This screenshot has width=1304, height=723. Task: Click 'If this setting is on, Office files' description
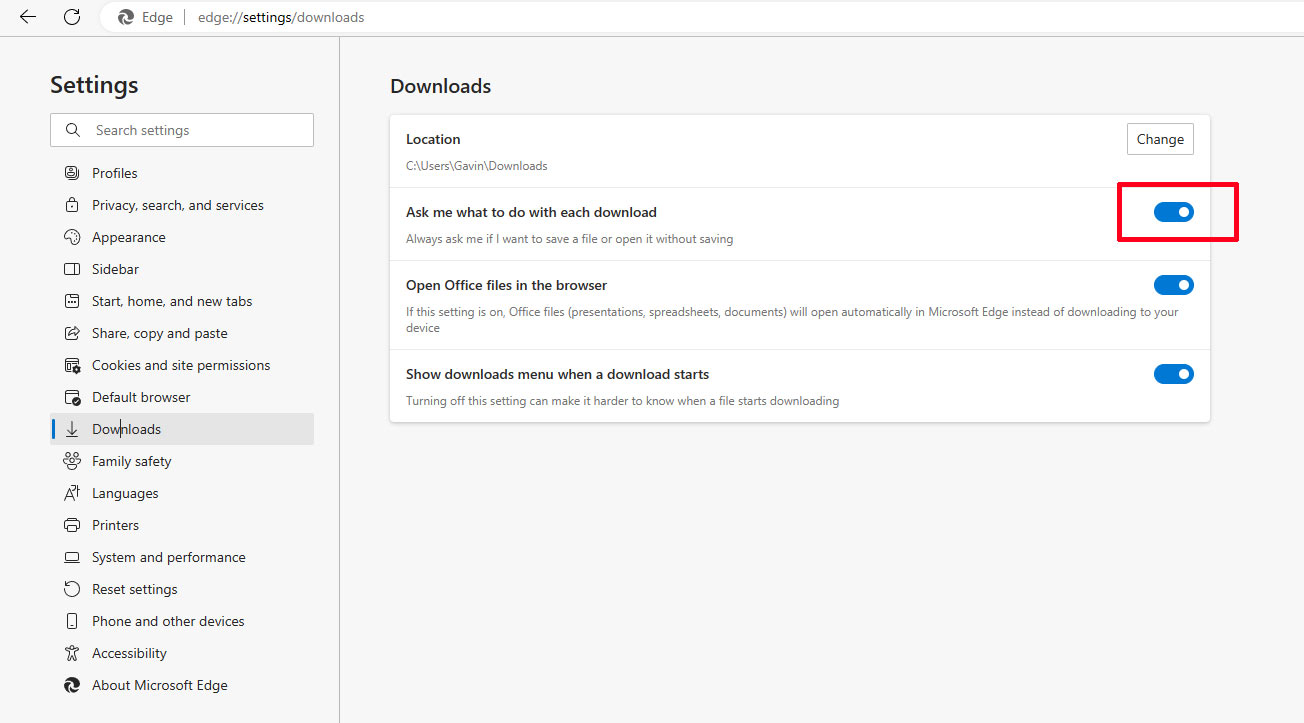(792, 320)
